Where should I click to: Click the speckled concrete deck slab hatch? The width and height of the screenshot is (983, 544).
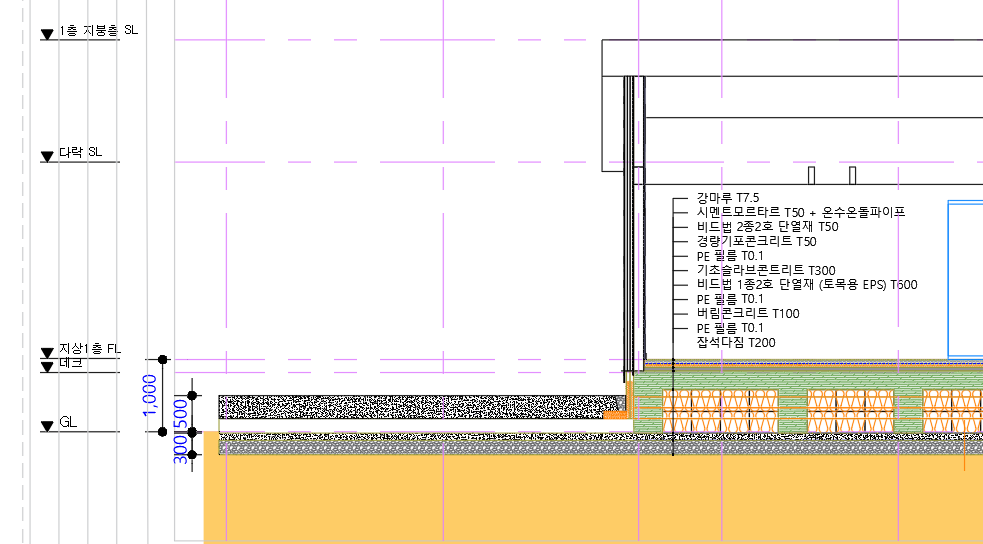400,406
